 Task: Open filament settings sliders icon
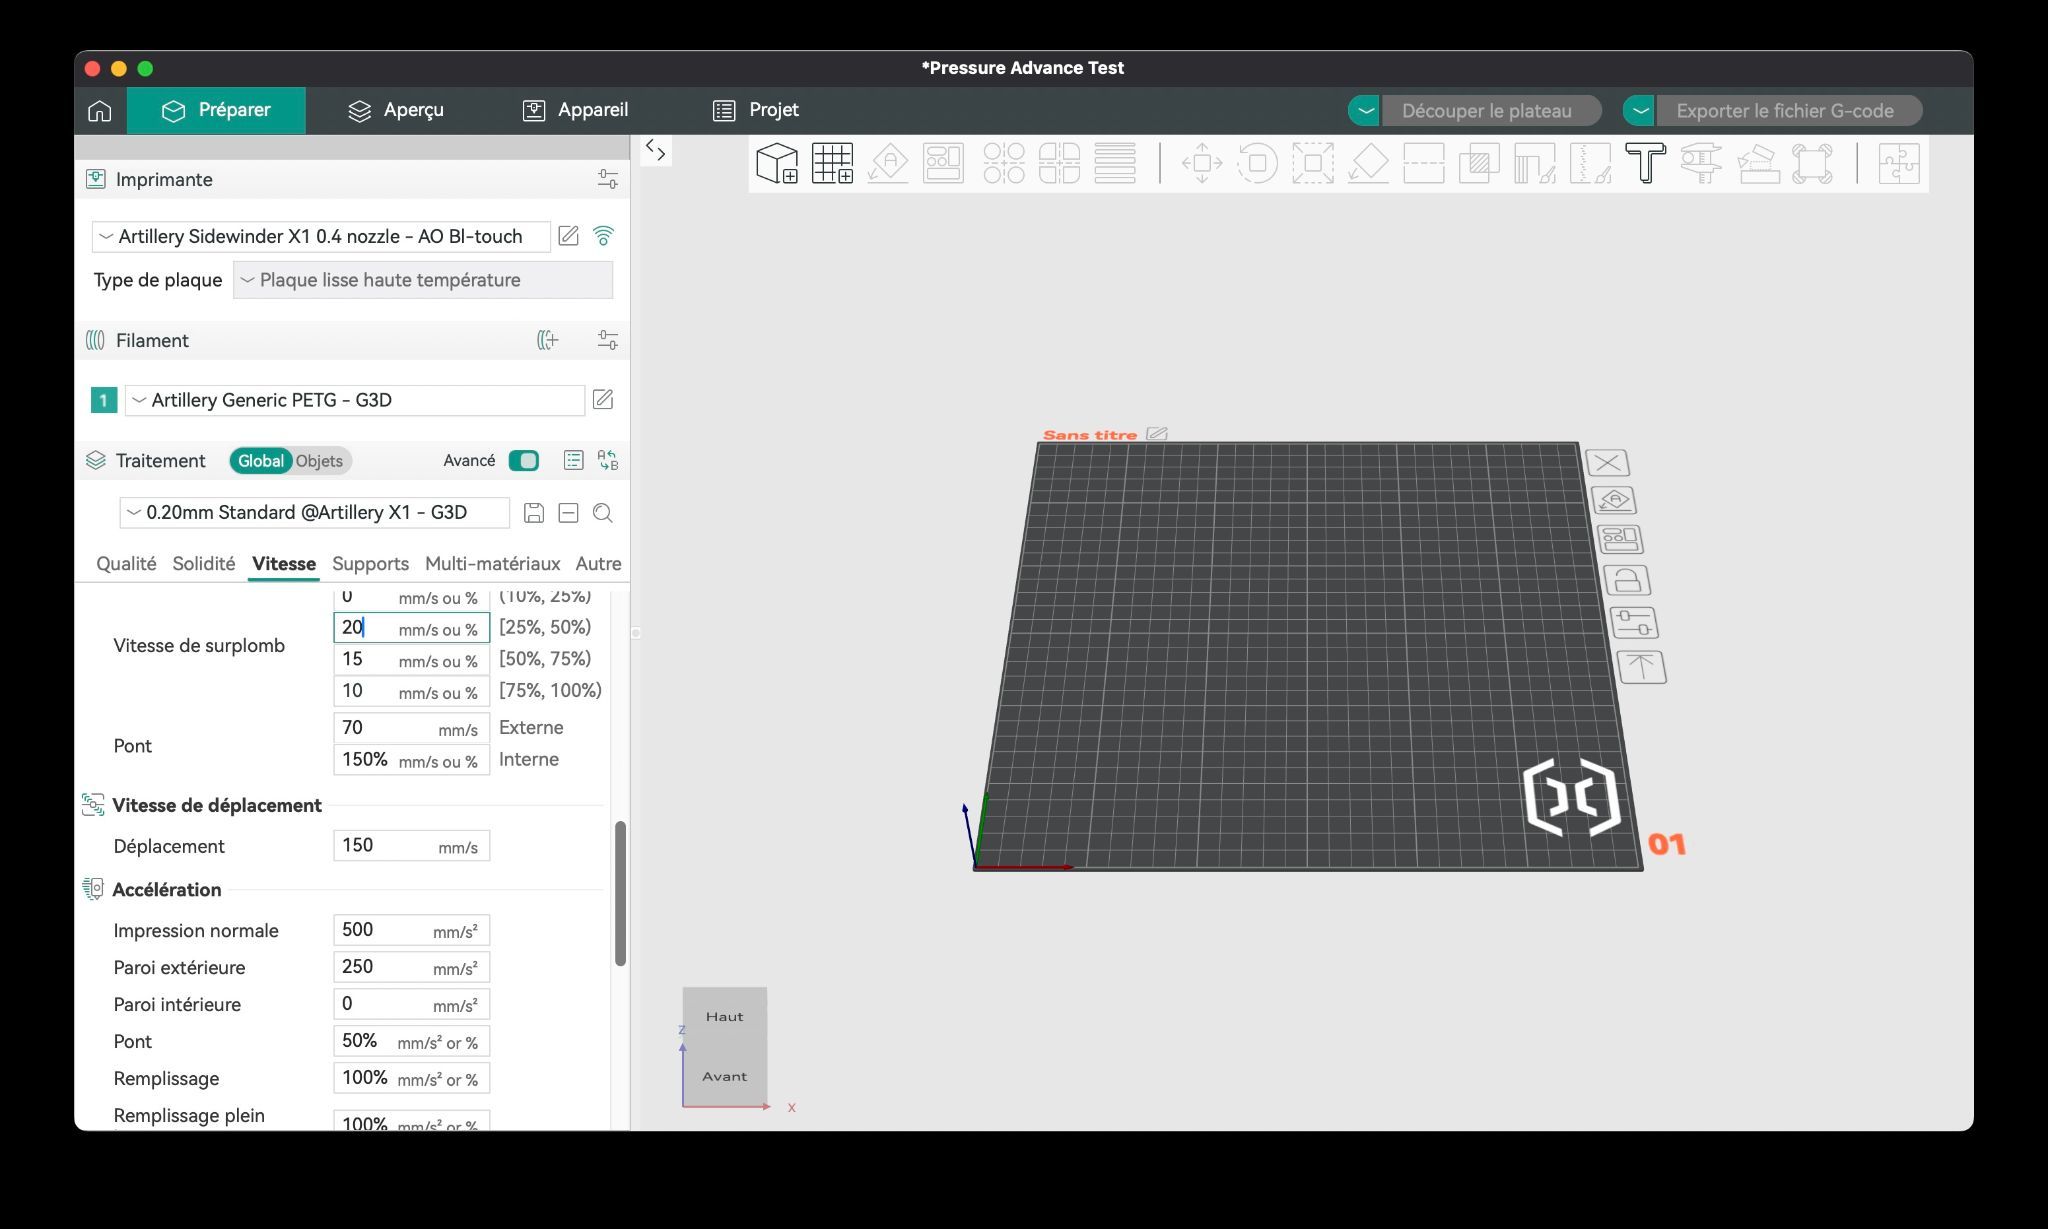click(607, 340)
